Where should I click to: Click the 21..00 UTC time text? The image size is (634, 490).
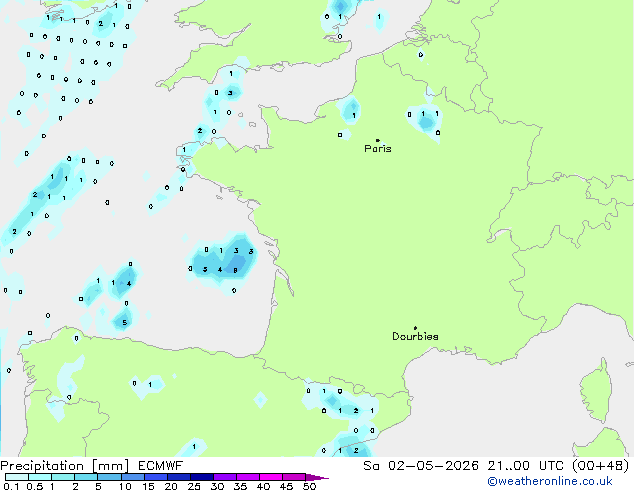point(525,466)
